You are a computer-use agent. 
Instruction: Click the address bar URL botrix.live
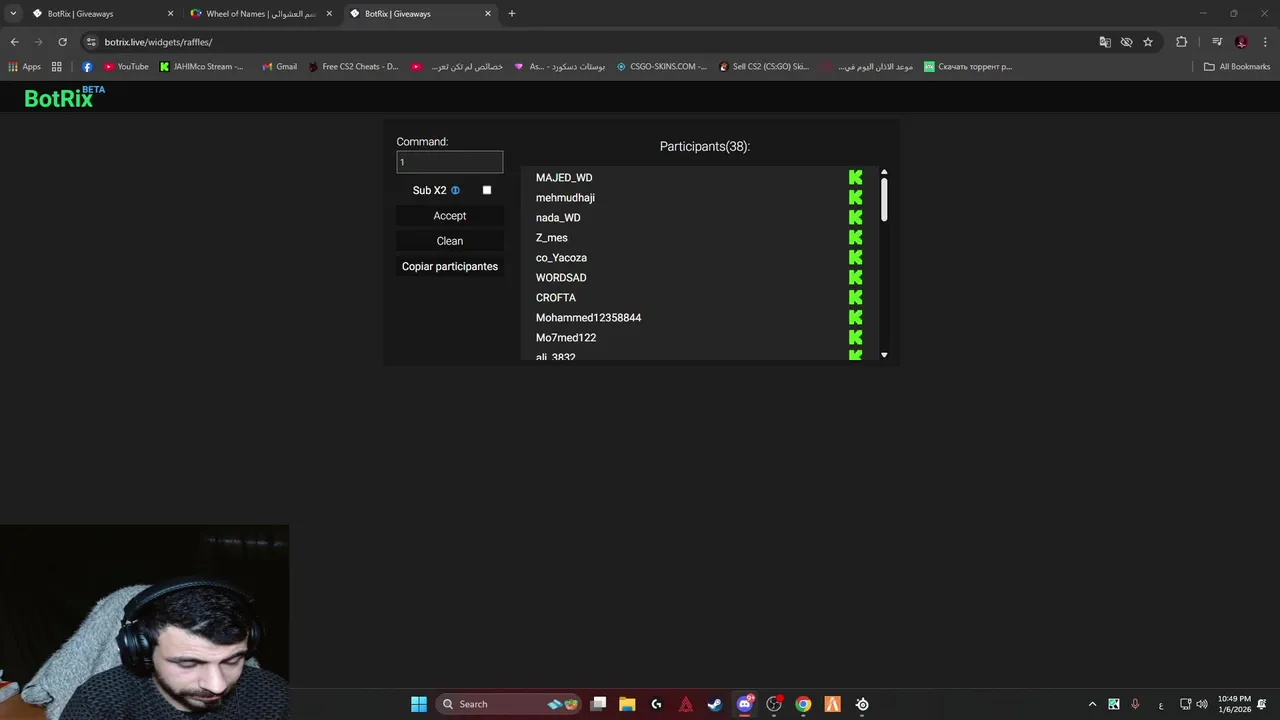158,42
